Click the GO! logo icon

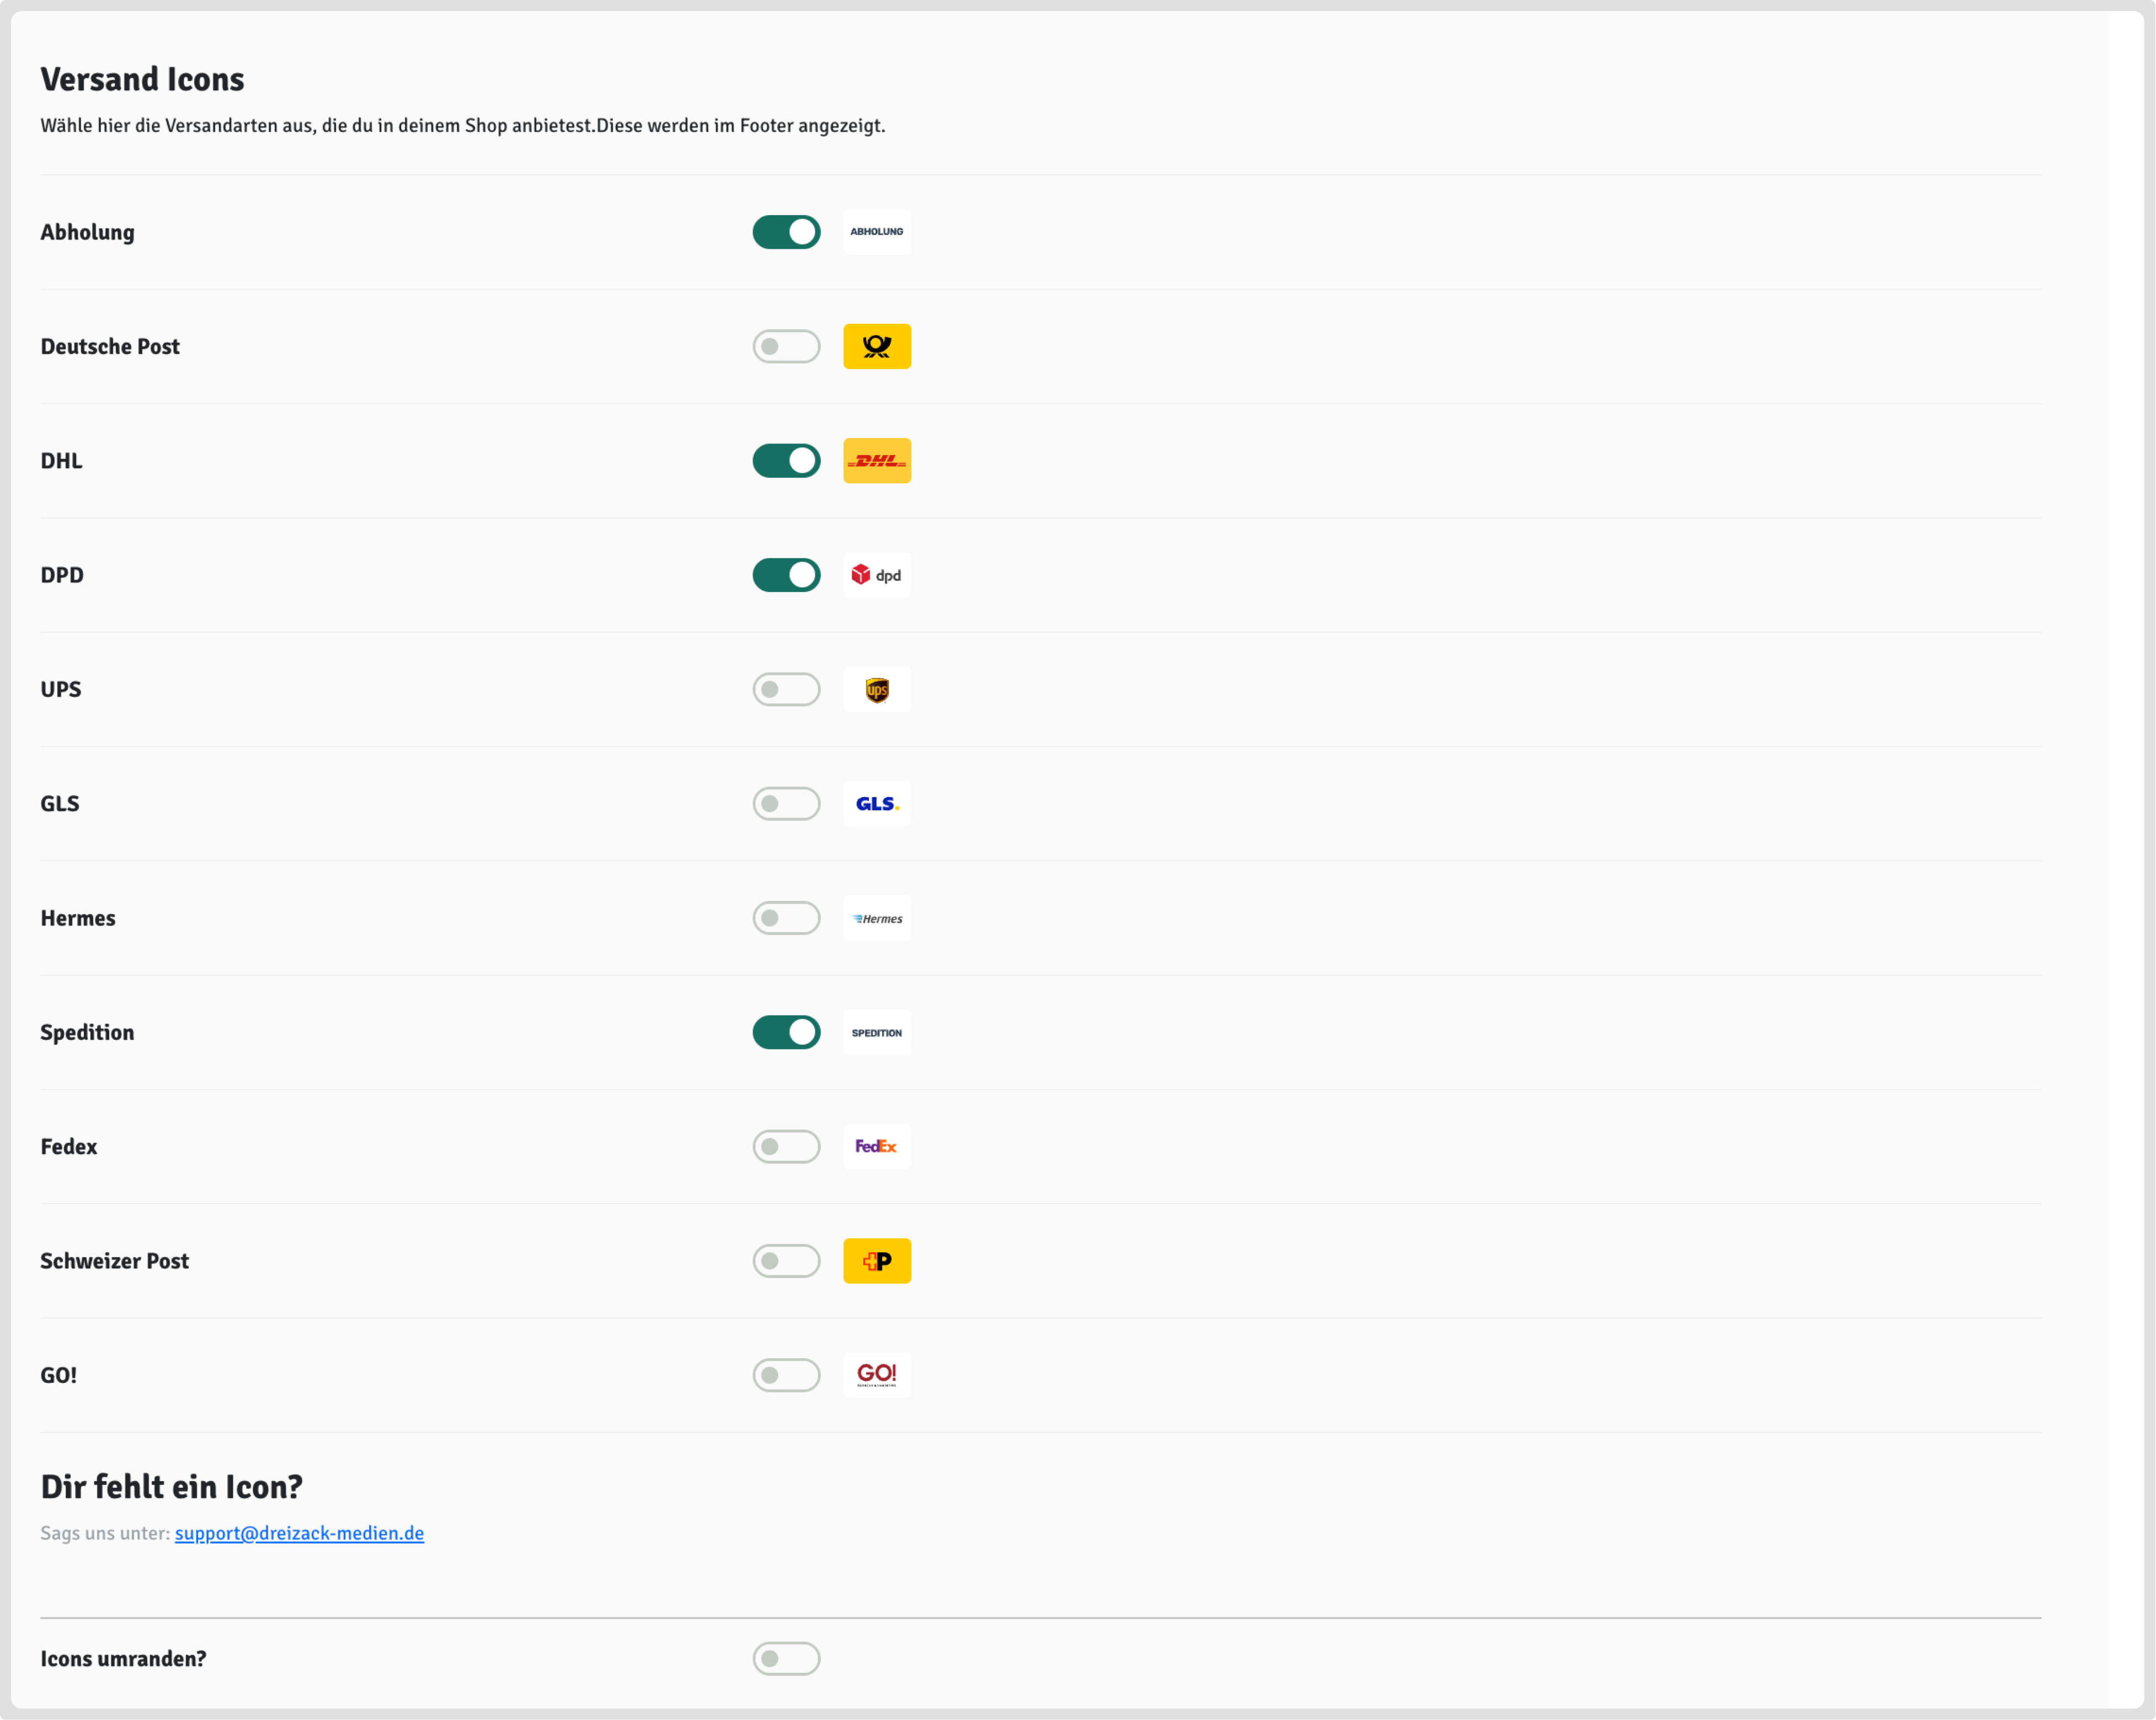[x=876, y=1375]
